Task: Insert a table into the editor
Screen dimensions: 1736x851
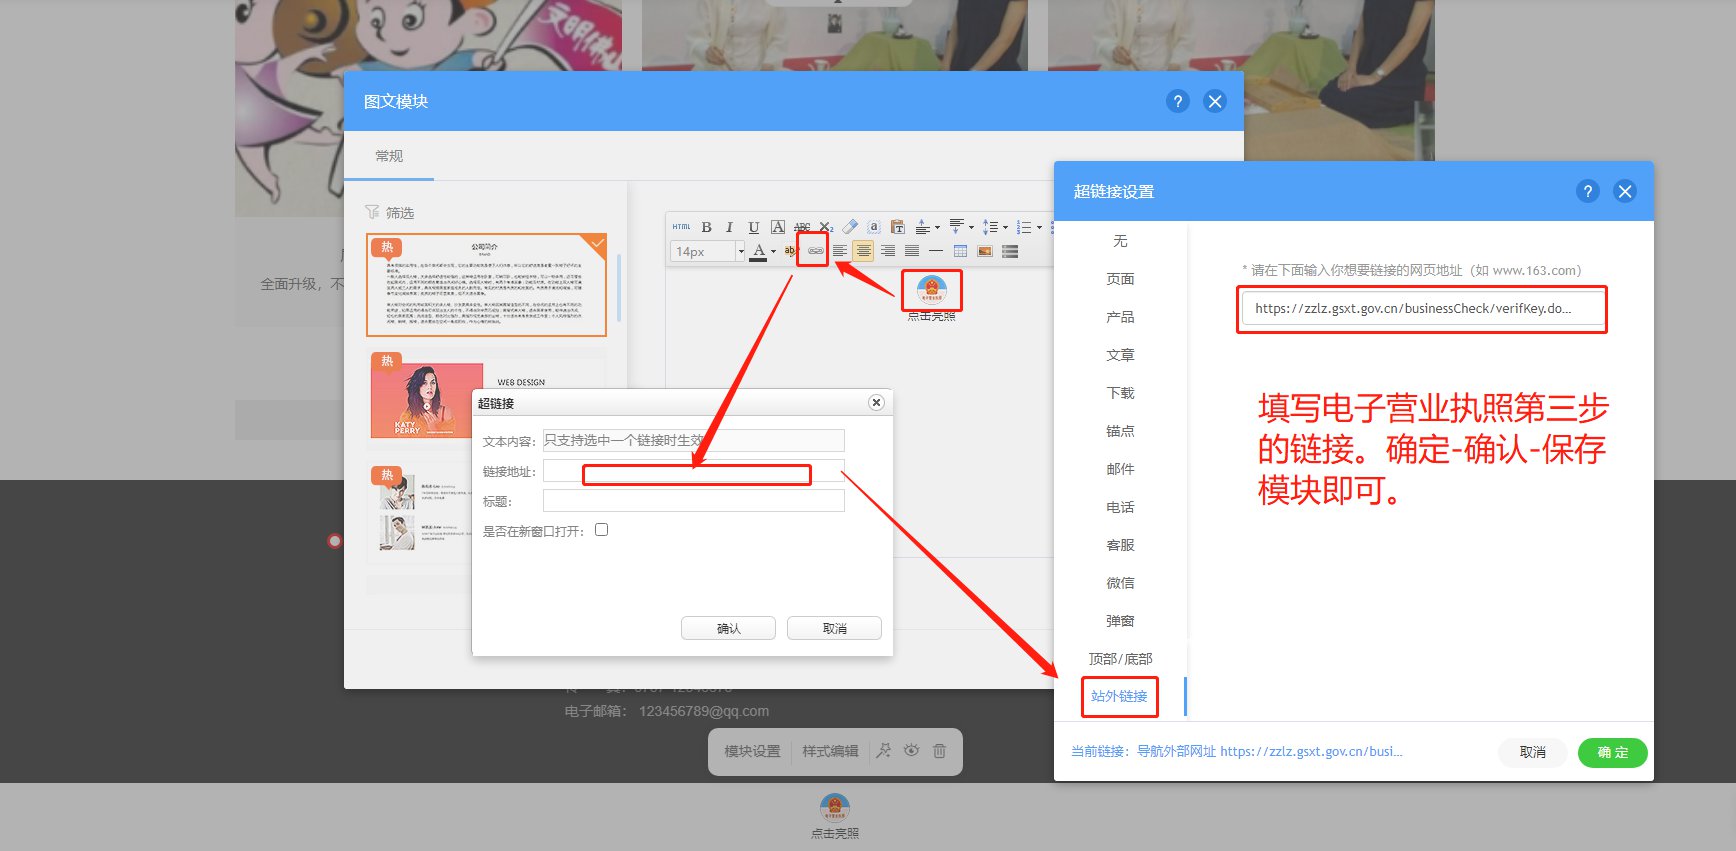Action: 960,251
